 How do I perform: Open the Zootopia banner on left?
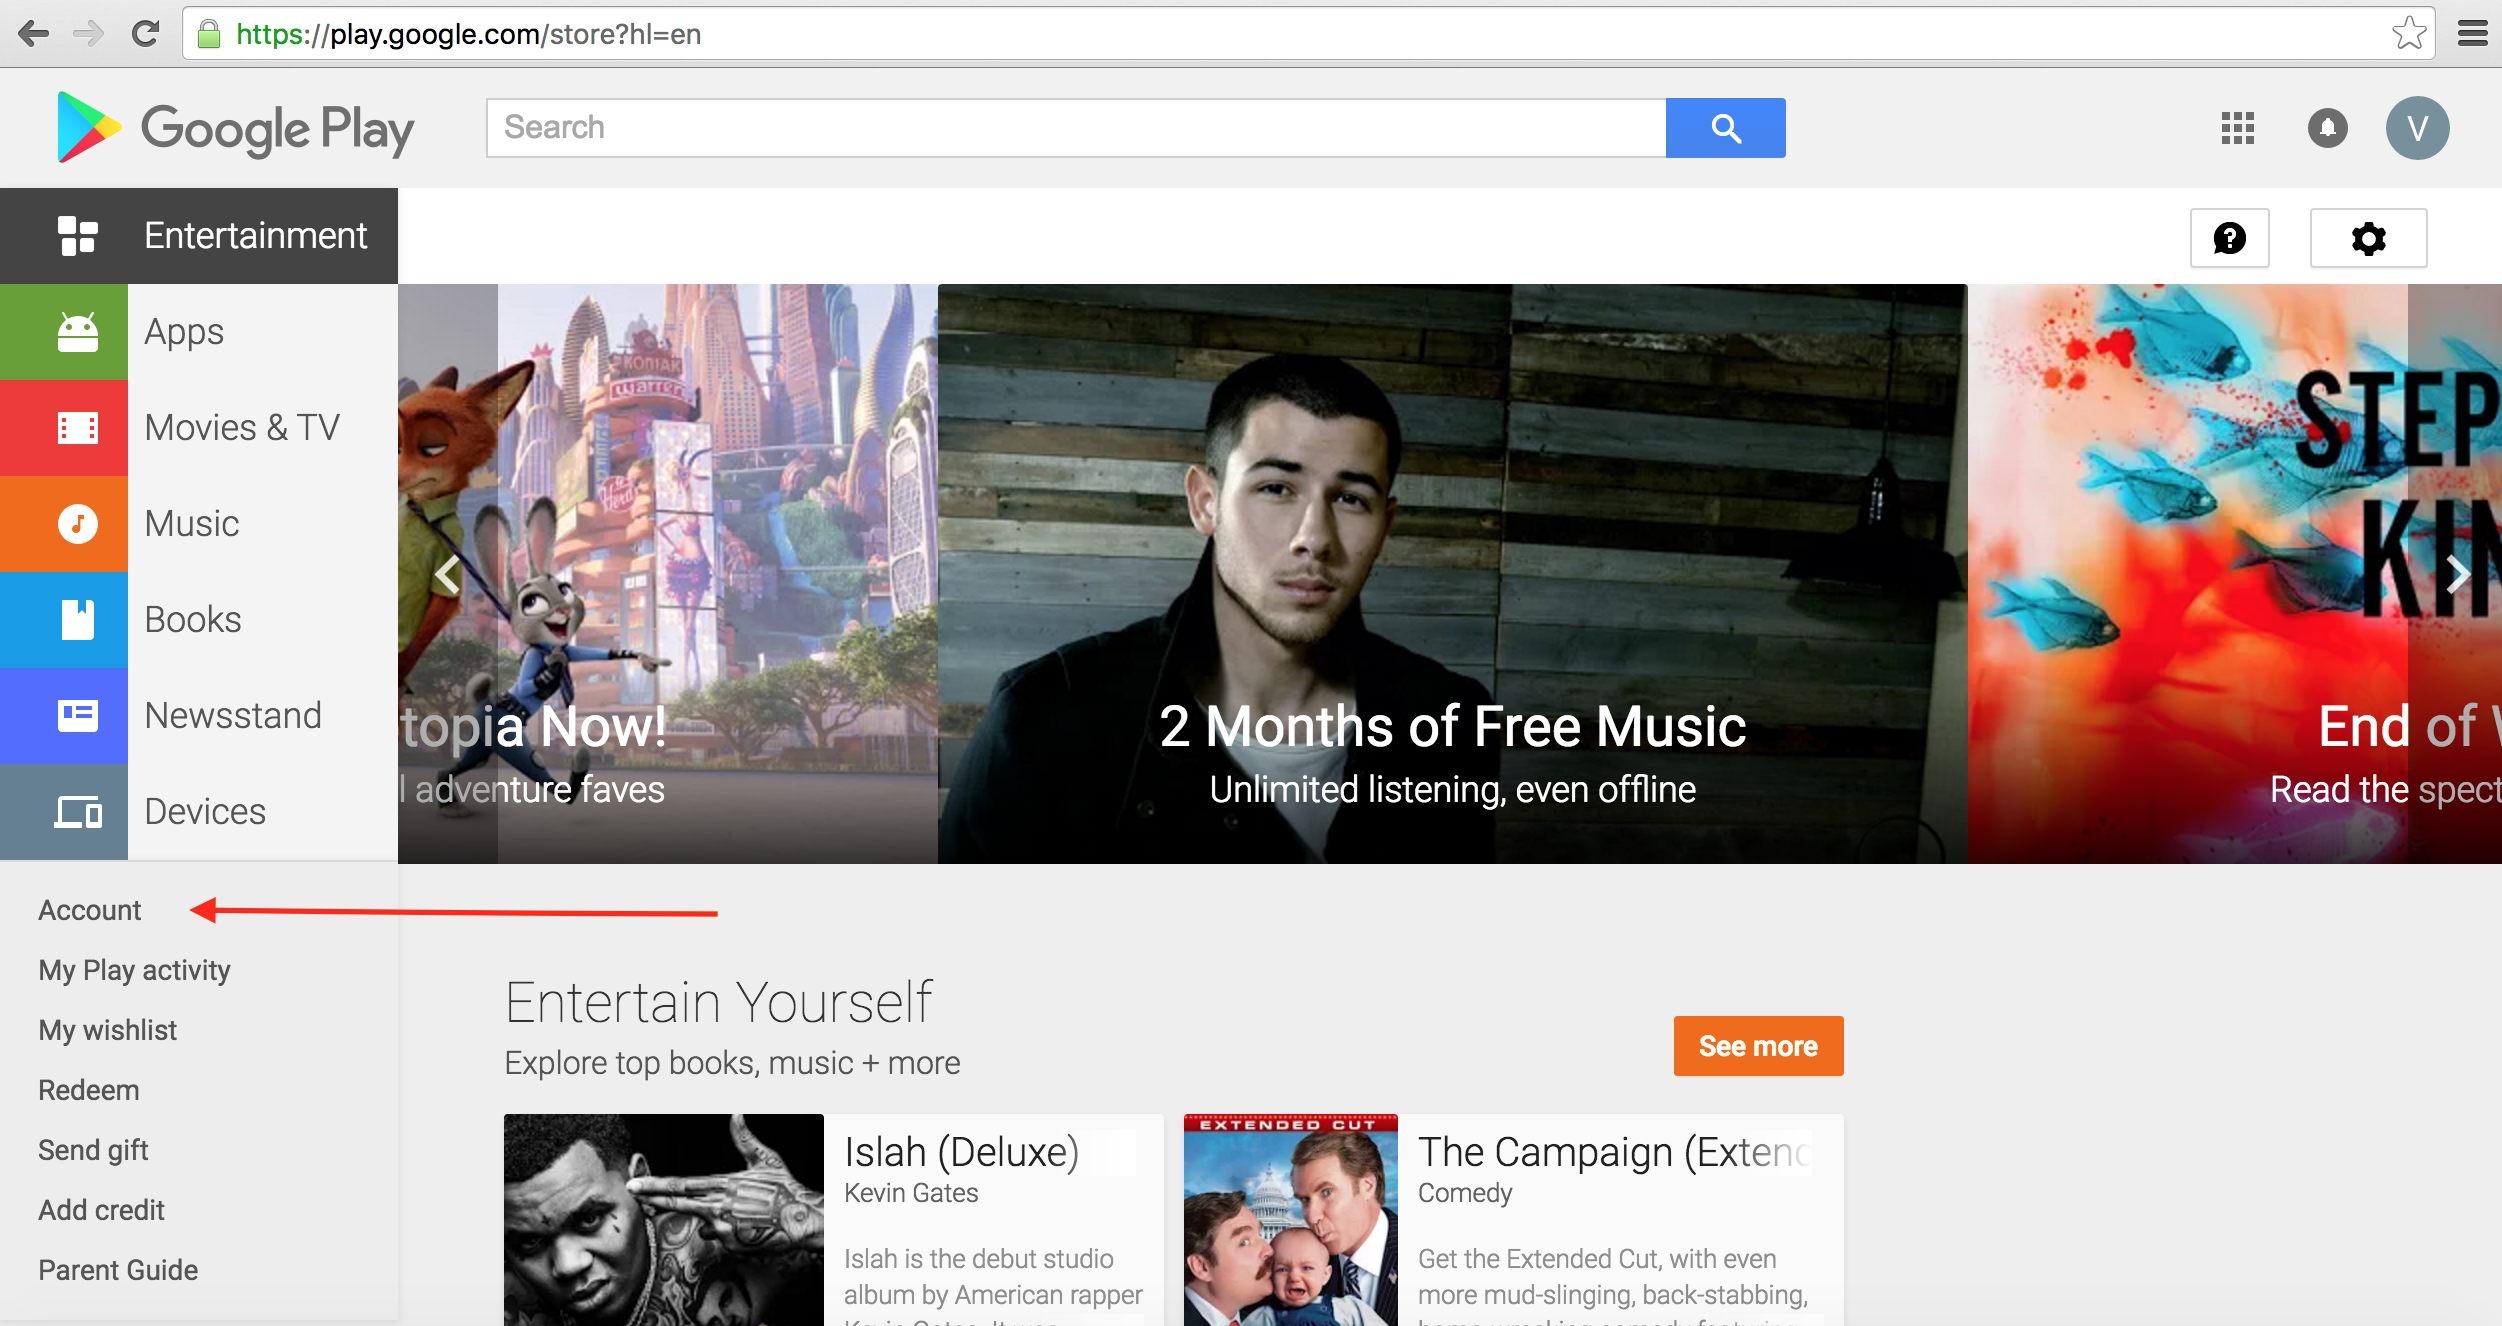[668, 574]
